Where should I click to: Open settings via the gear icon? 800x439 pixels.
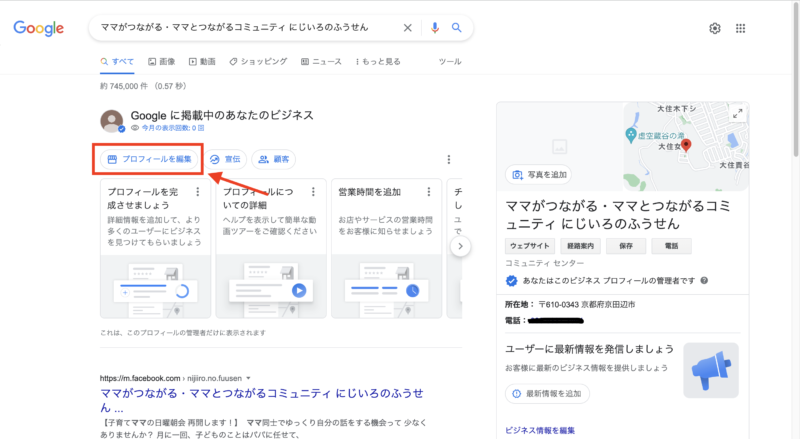715,29
